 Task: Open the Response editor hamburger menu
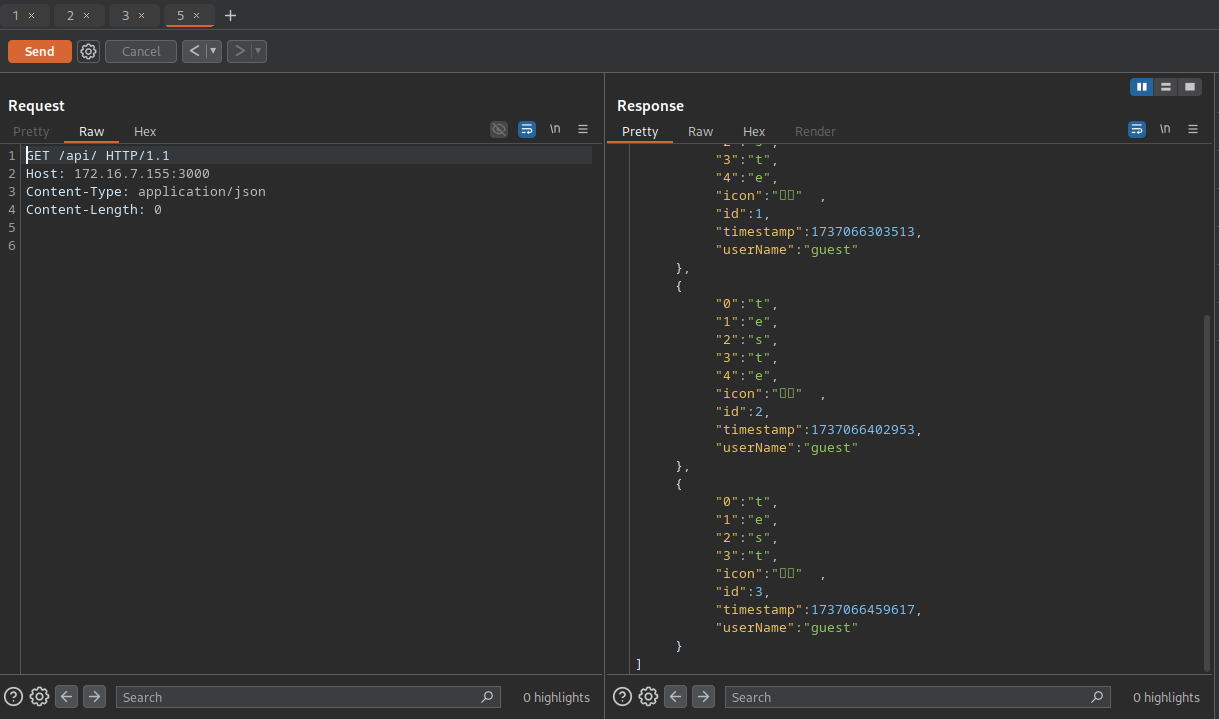click(x=1193, y=129)
